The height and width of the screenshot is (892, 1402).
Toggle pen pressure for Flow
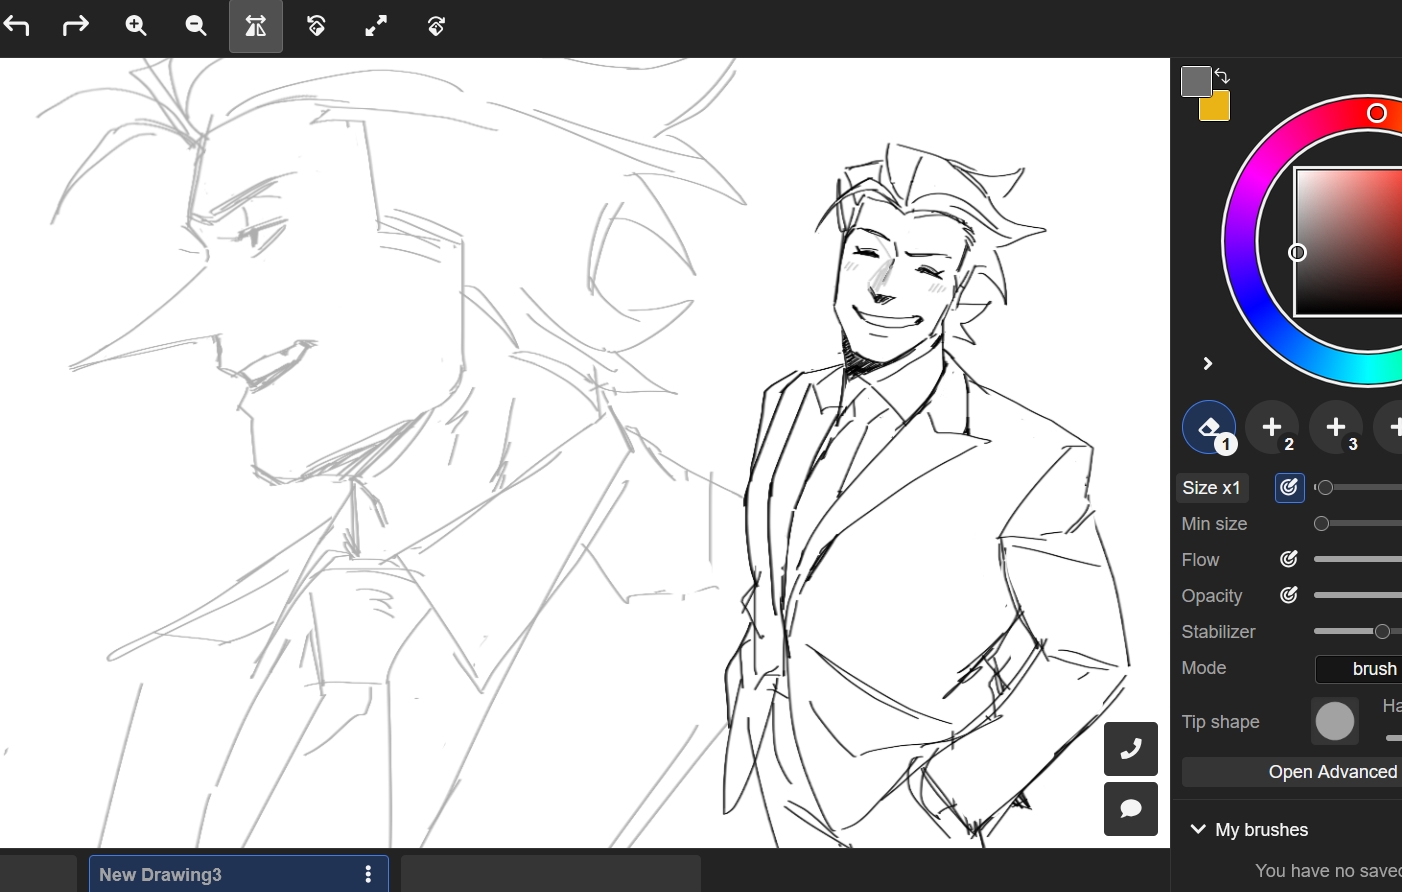click(1289, 560)
